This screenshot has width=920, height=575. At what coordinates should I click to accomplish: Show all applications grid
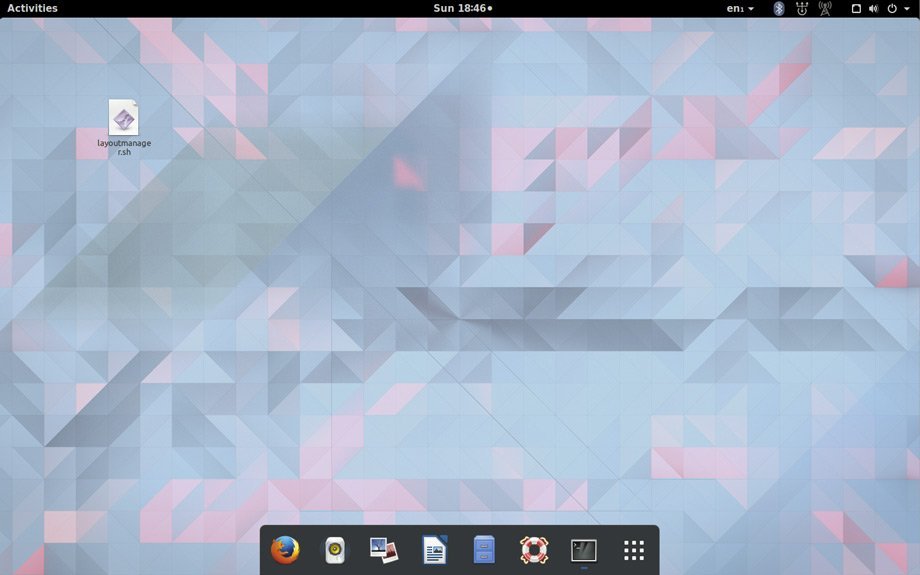coord(634,550)
